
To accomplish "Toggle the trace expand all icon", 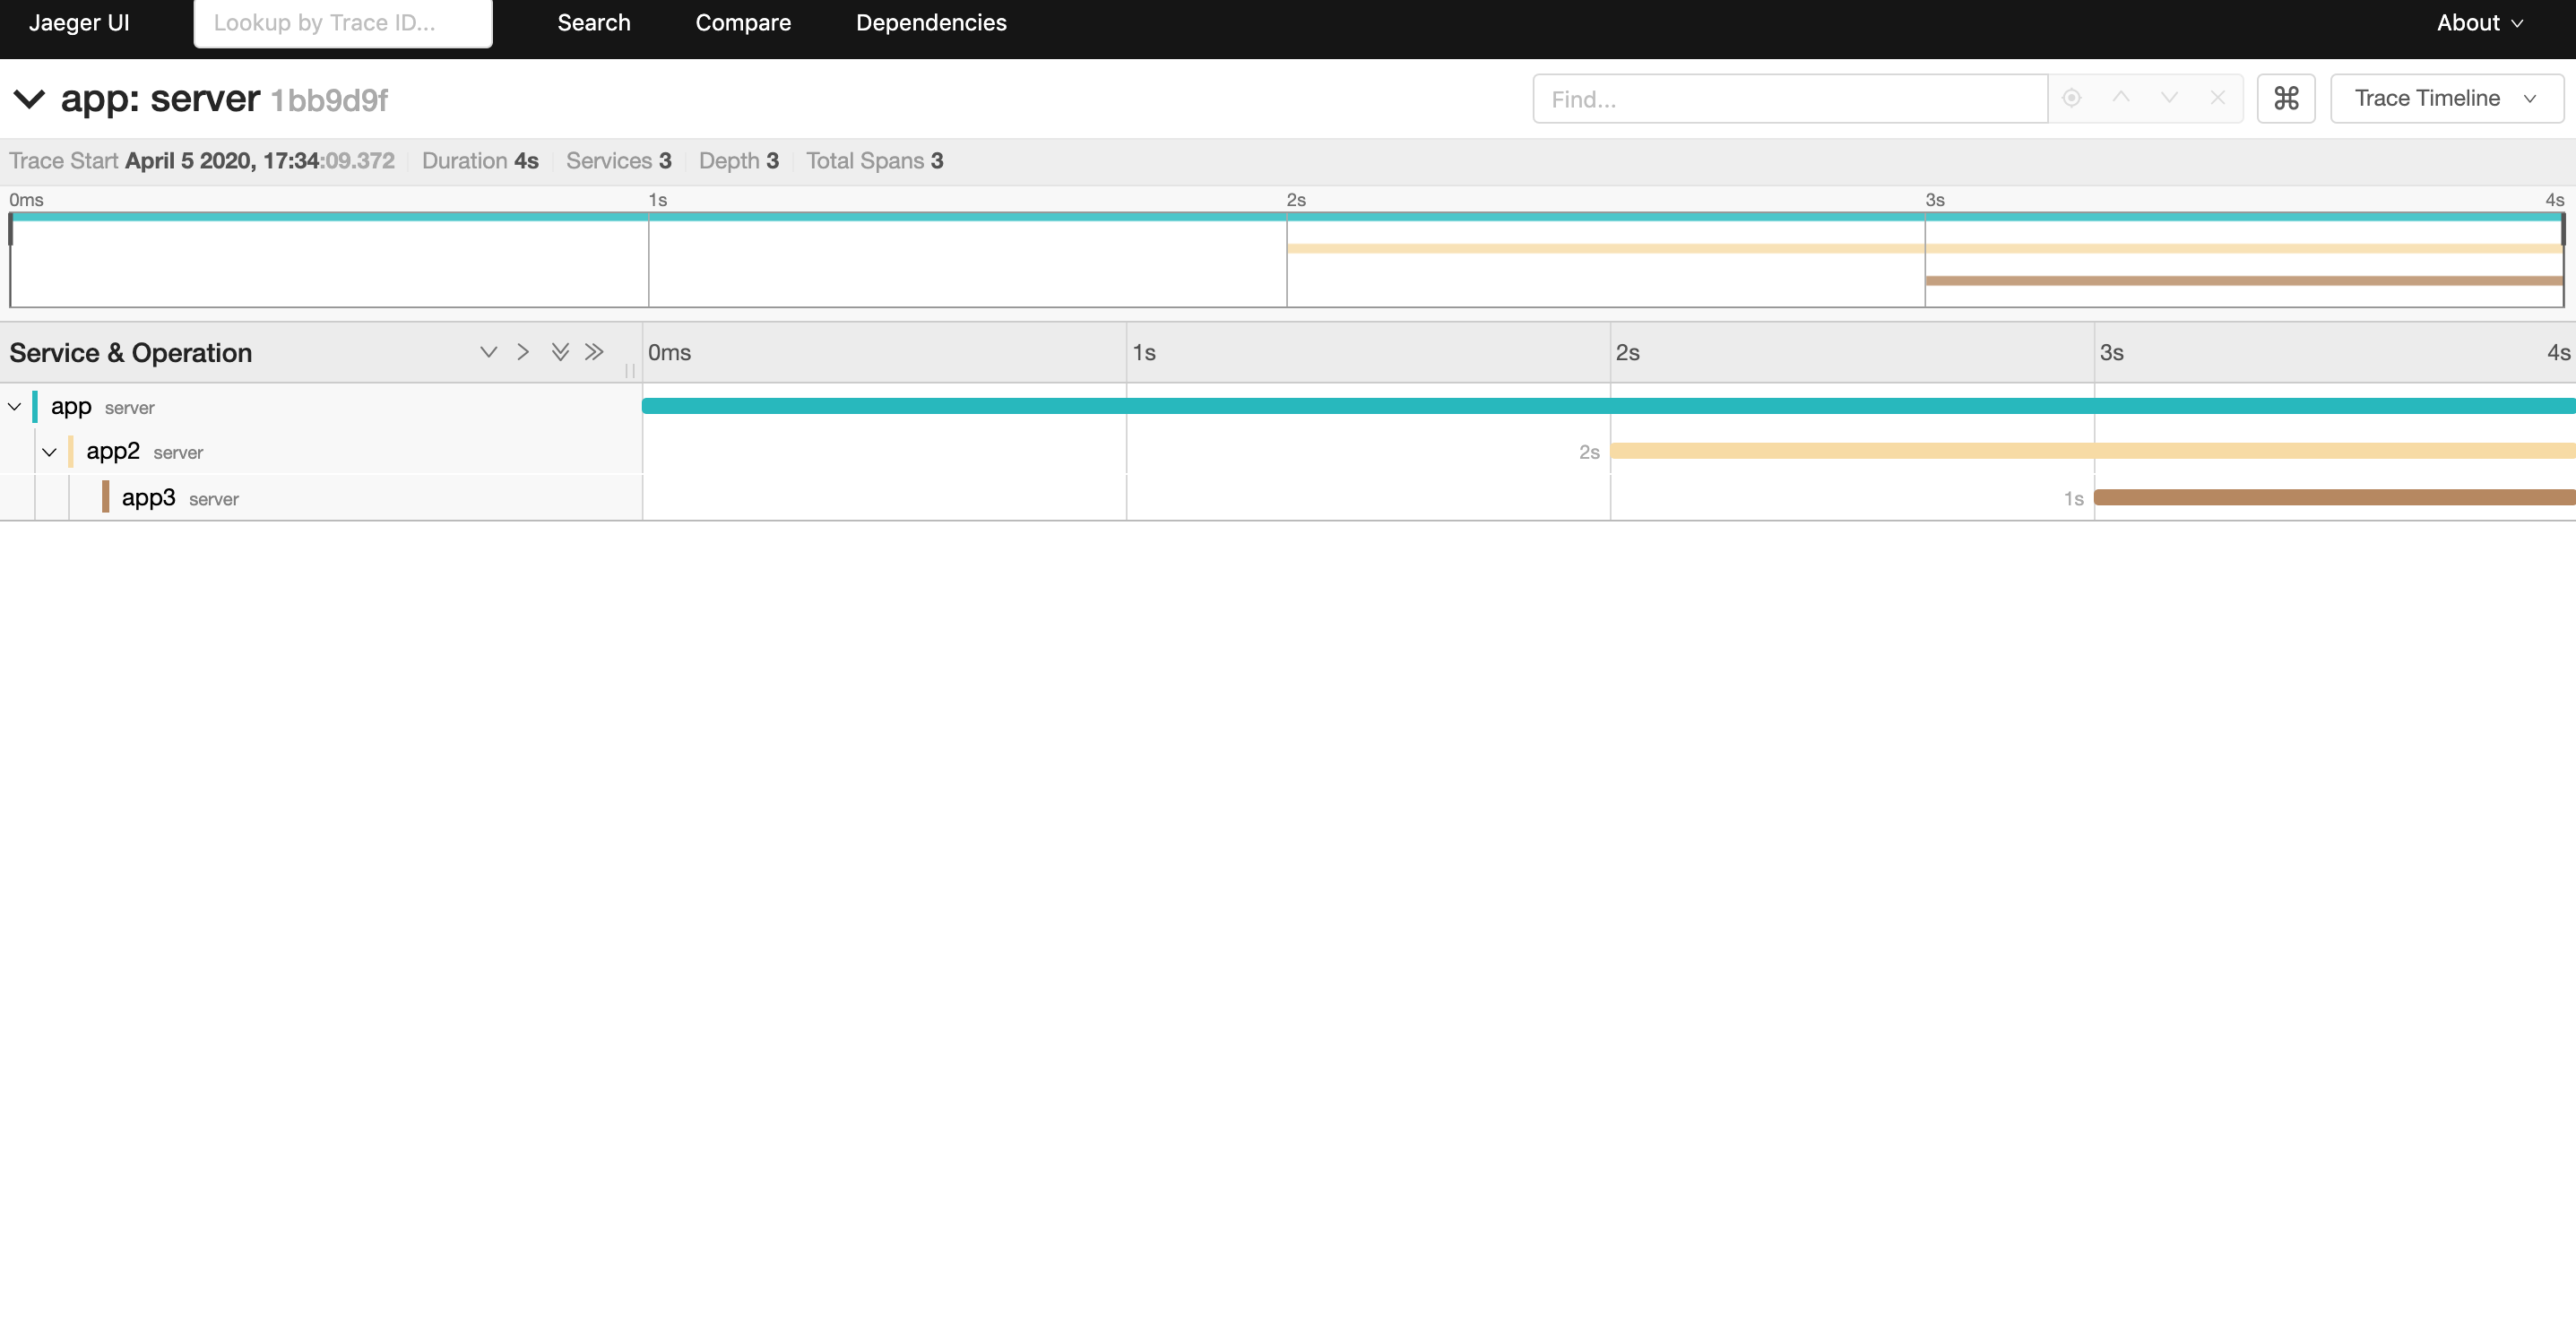I will [557, 351].
